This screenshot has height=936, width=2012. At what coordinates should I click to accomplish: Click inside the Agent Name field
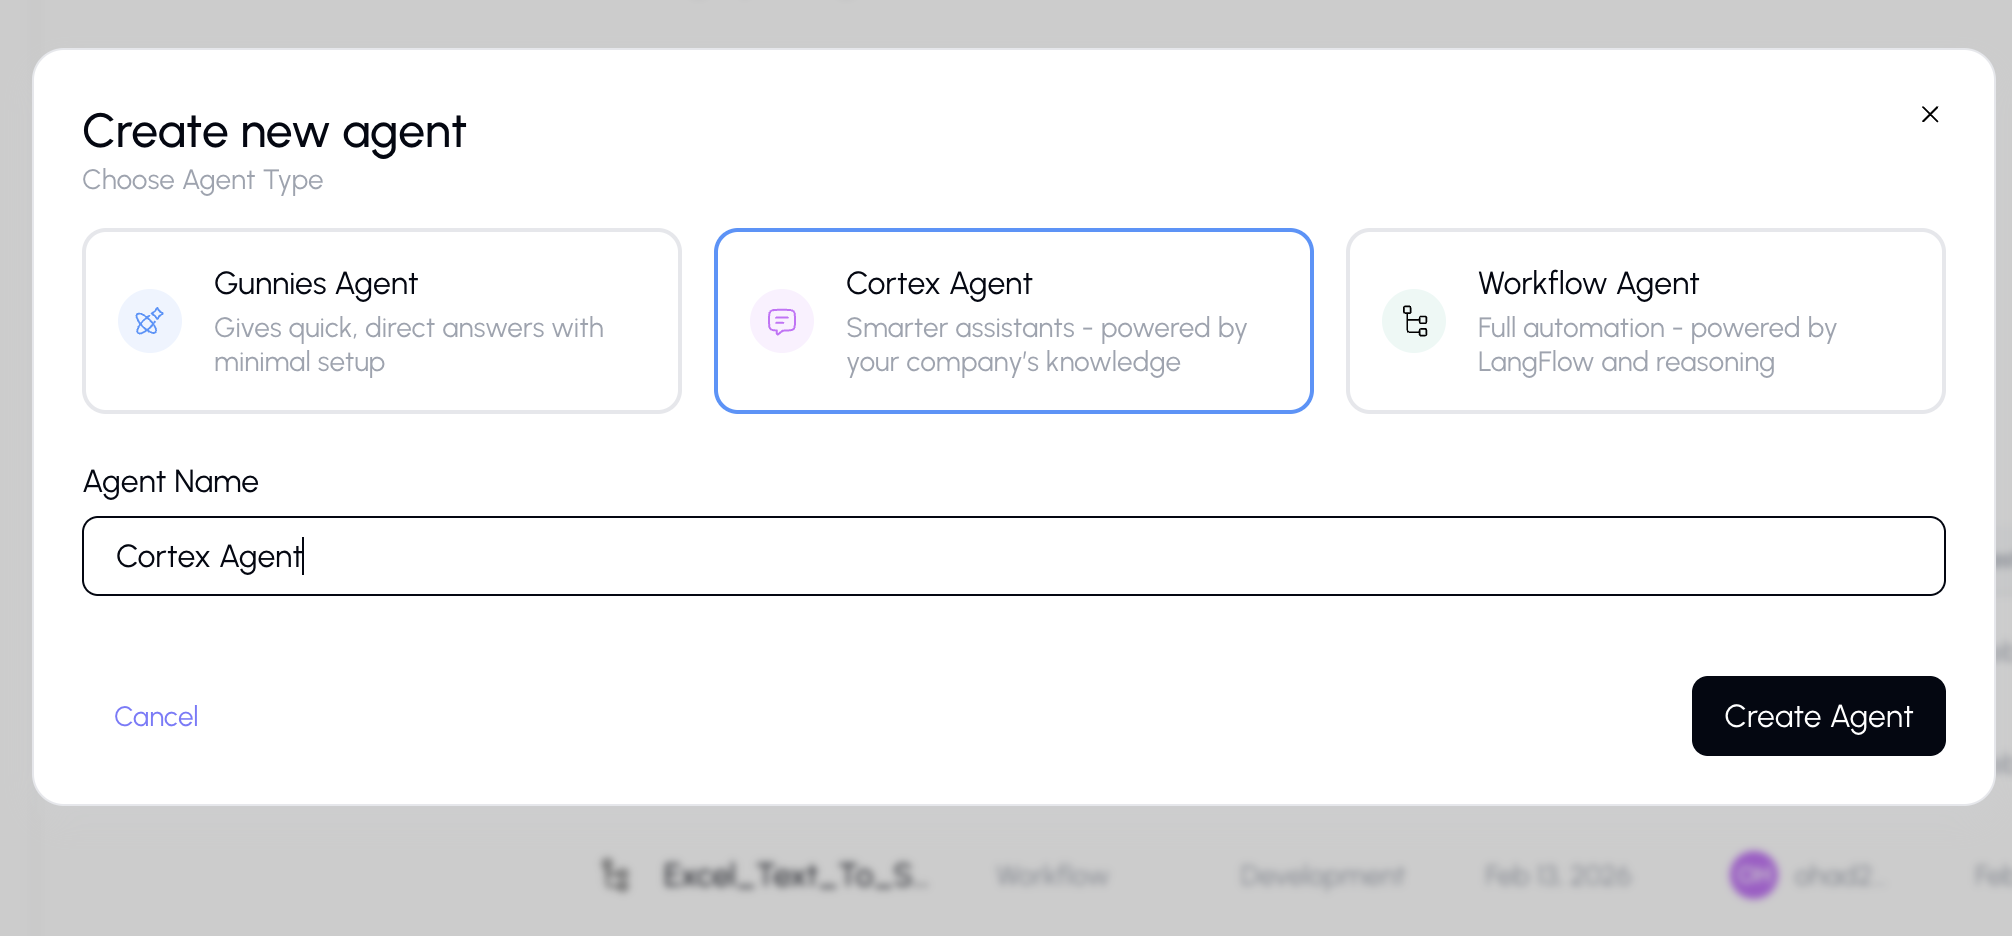coord(700,555)
